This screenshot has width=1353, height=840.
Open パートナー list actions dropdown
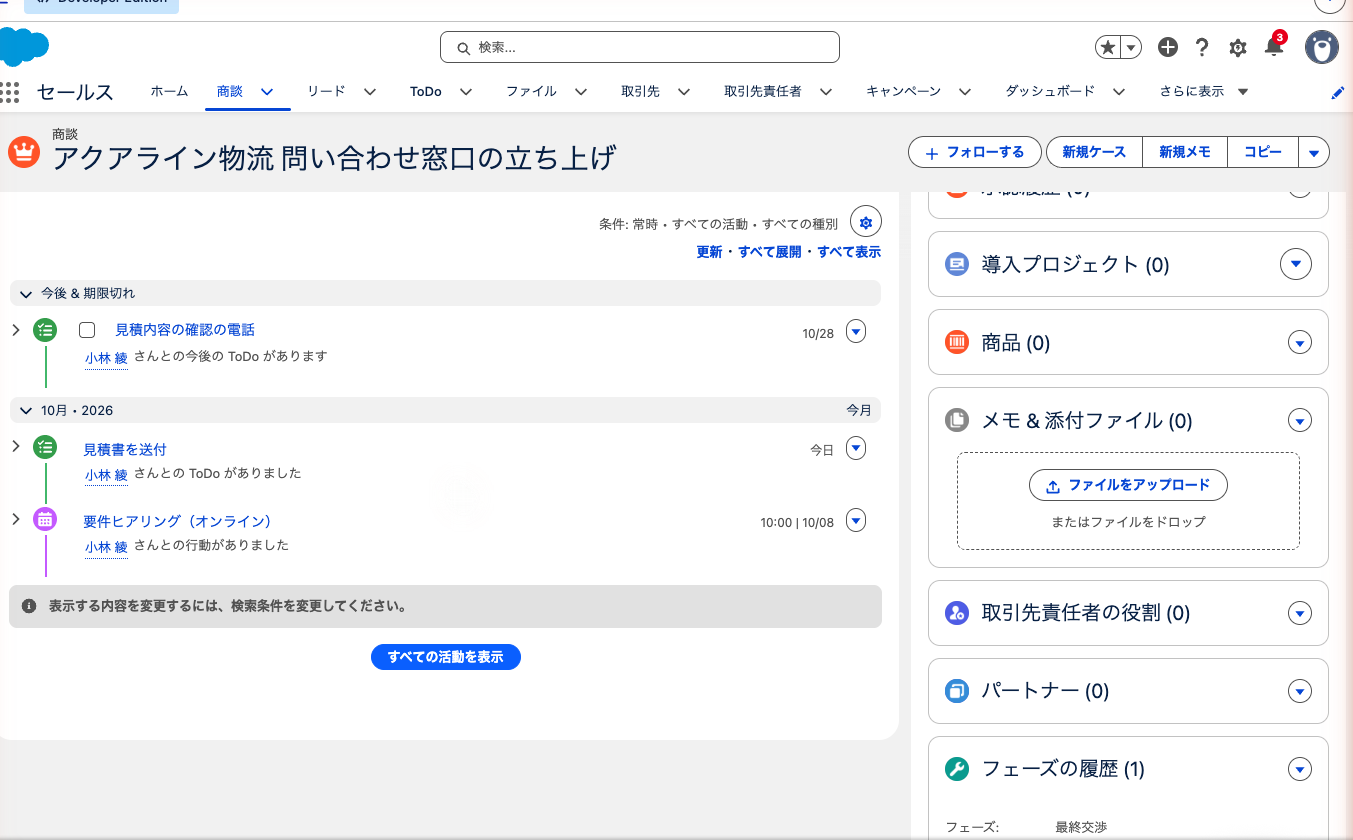[1300, 691]
